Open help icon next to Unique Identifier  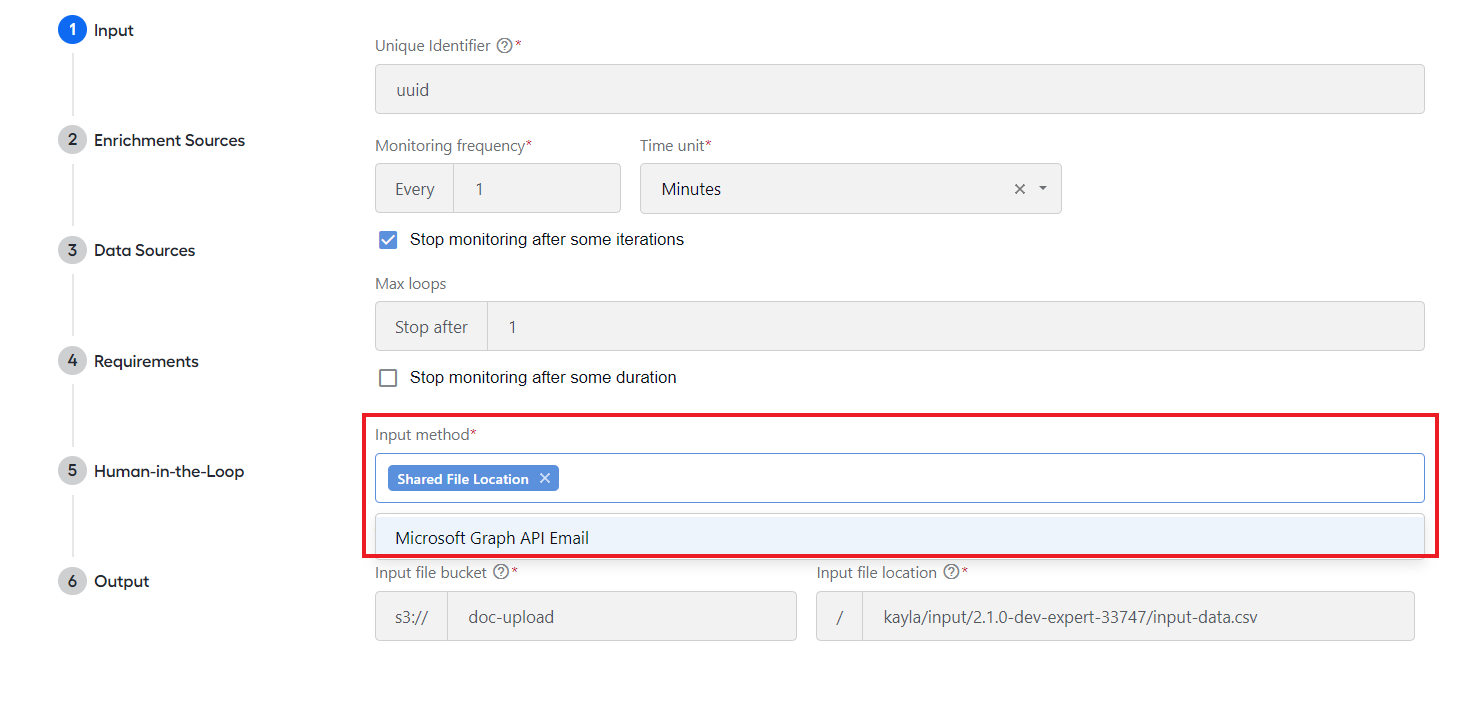504,46
